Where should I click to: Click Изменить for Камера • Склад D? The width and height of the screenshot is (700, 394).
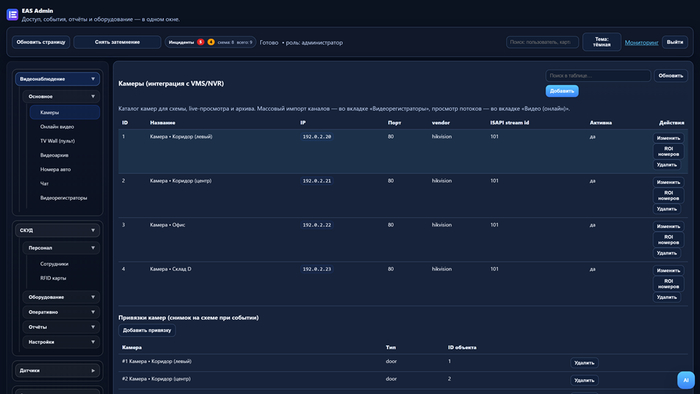[668, 270]
